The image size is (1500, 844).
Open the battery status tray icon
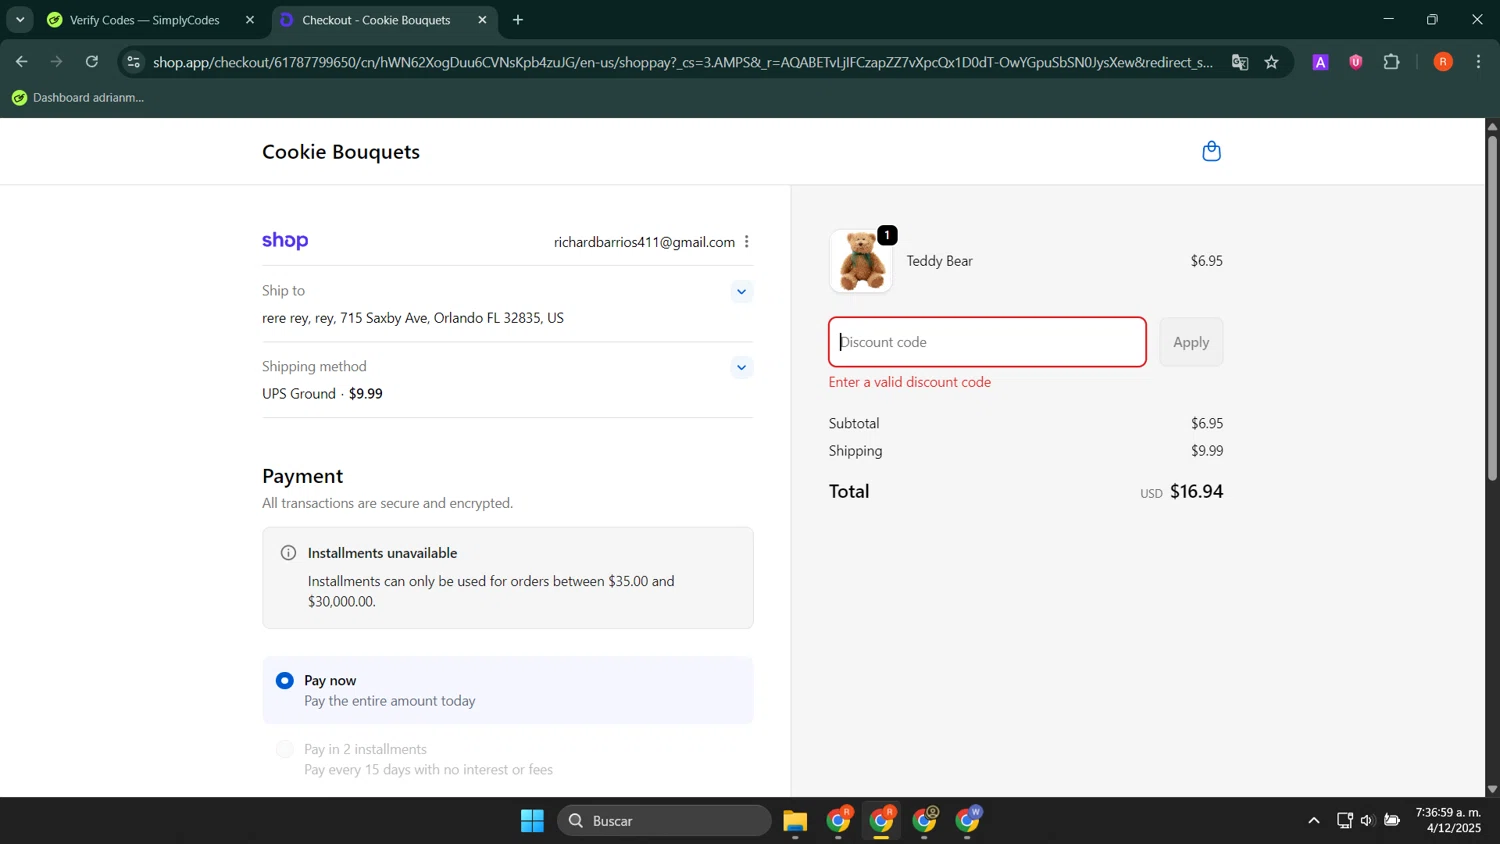1391,821
